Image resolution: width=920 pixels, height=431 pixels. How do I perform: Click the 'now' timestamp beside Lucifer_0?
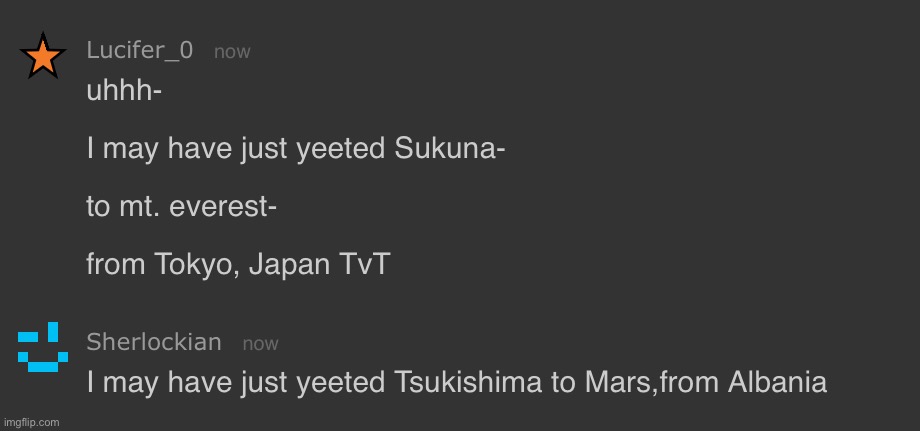tap(232, 52)
